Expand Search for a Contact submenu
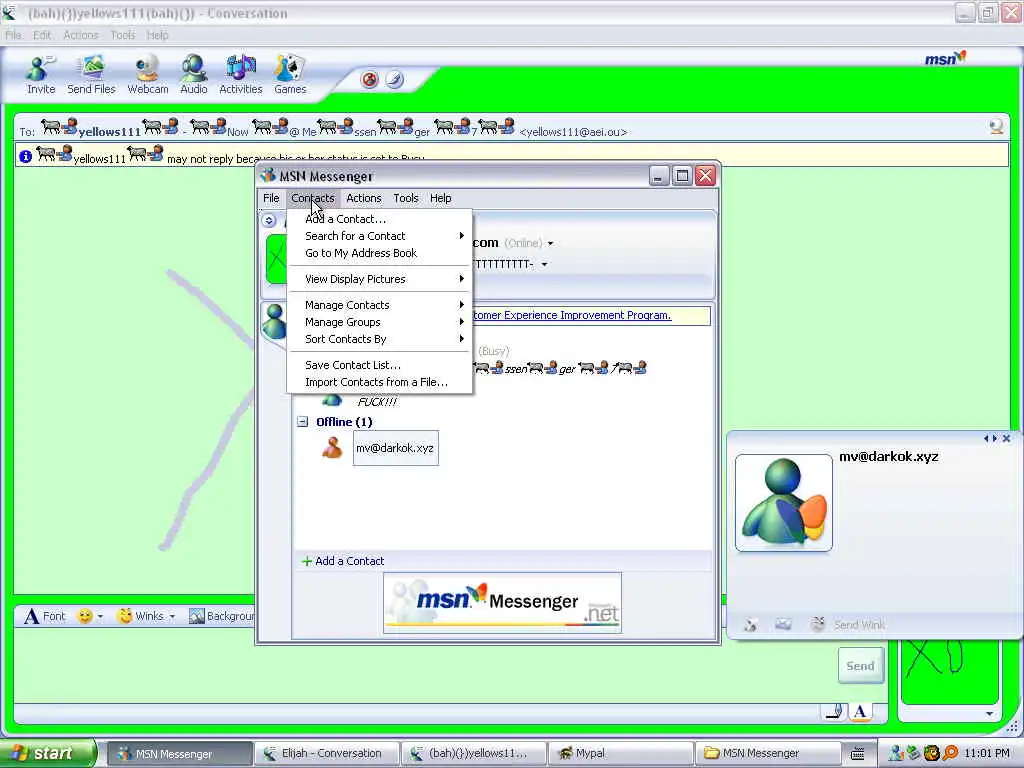This screenshot has height=768, width=1024. [x=379, y=236]
